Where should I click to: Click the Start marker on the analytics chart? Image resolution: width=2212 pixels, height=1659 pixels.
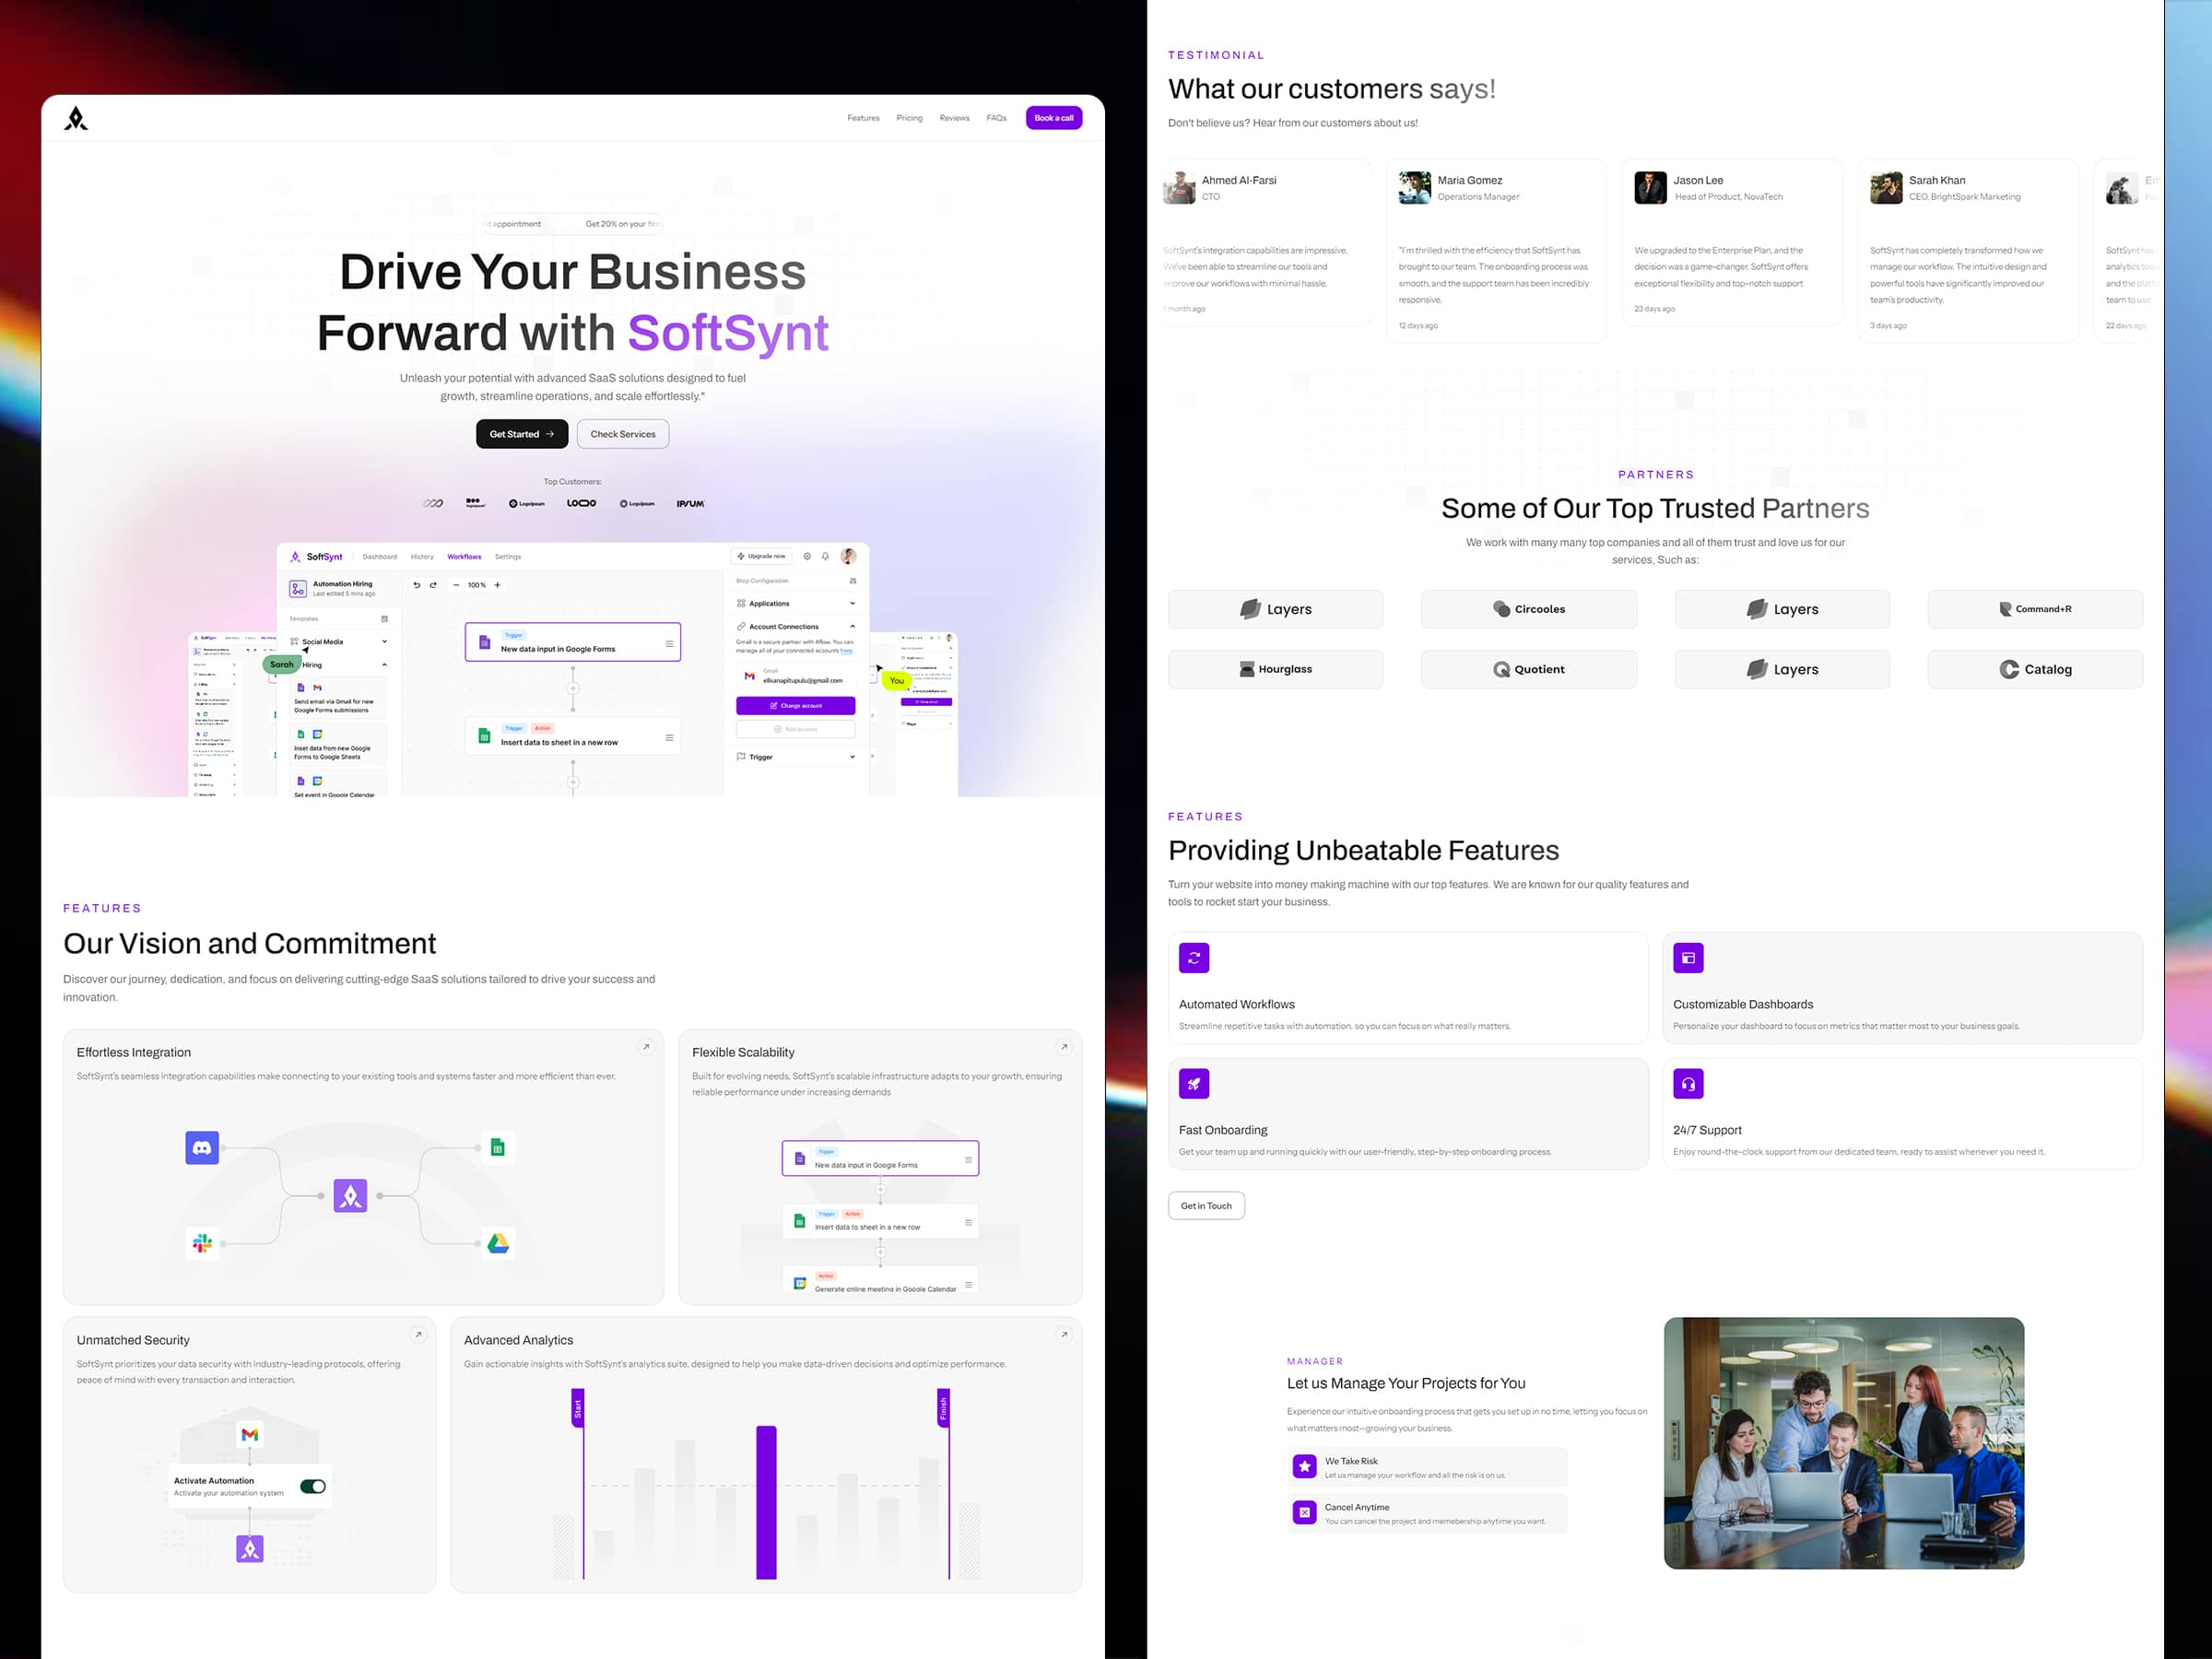[x=577, y=1408]
